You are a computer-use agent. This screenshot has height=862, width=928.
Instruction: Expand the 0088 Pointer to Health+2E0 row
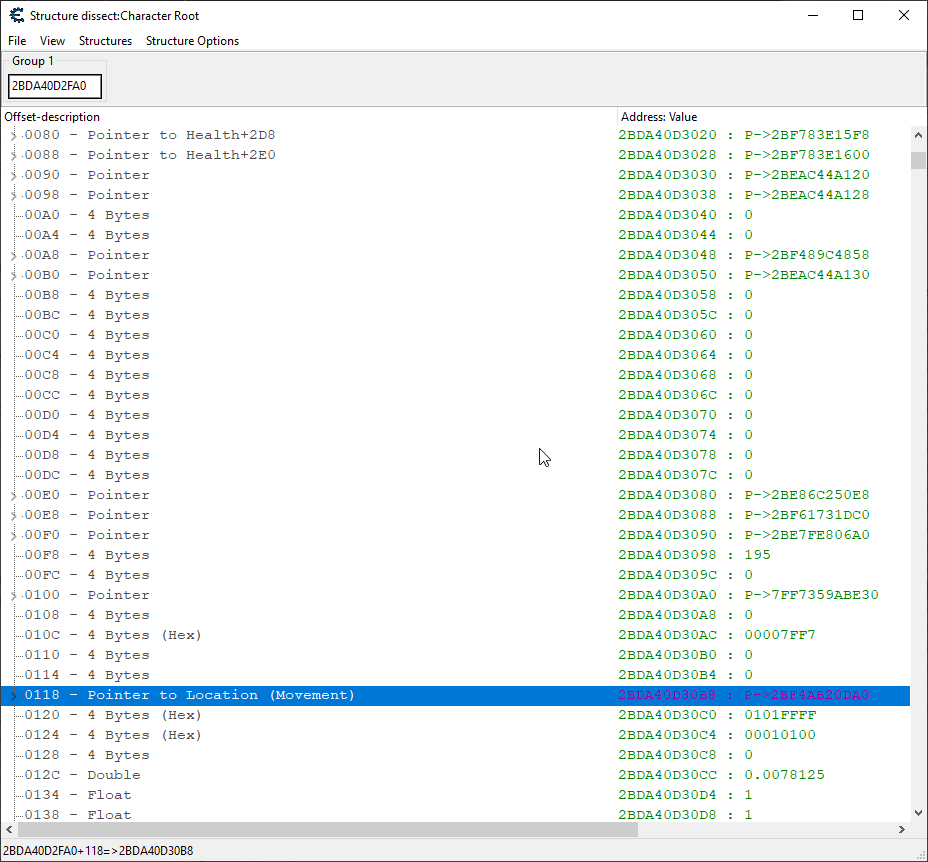pyautogui.click(x=13, y=155)
